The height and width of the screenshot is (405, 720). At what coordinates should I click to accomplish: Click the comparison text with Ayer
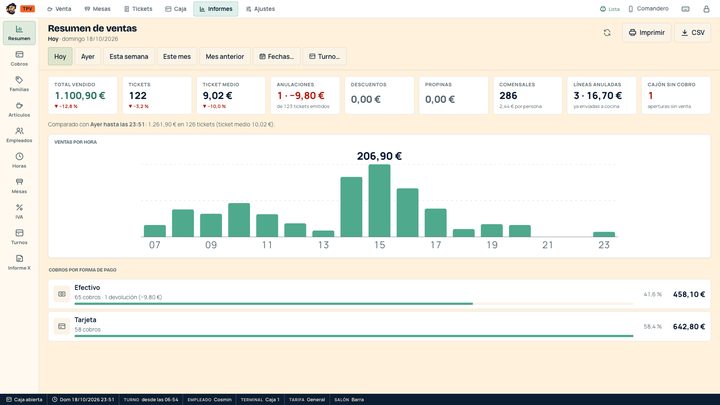[x=161, y=124]
